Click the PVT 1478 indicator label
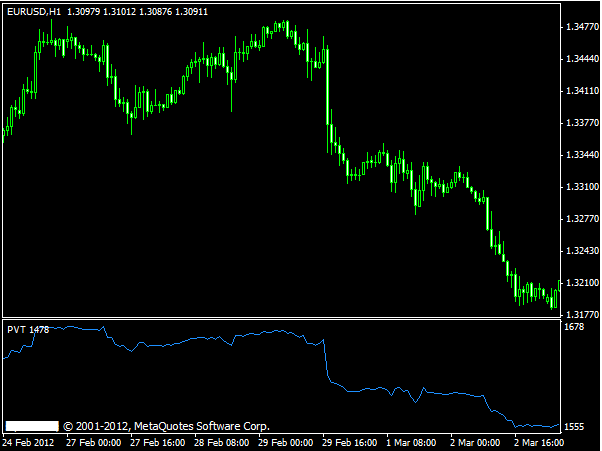The width and height of the screenshot is (602, 451). click(28, 330)
